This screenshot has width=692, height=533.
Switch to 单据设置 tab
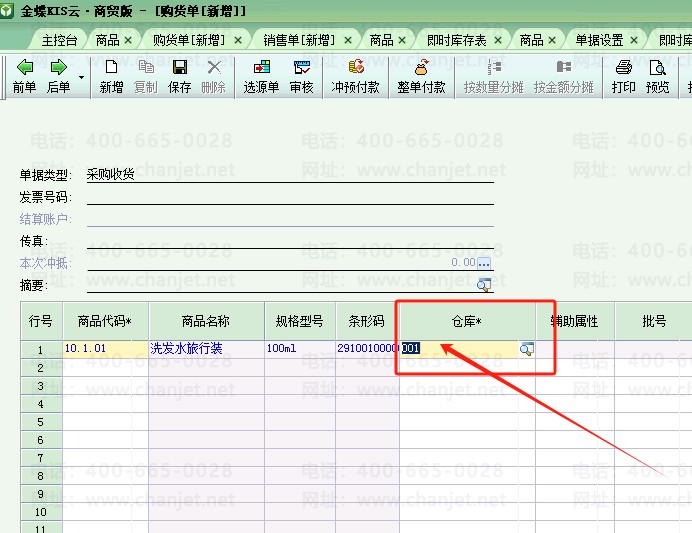[x=599, y=41]
